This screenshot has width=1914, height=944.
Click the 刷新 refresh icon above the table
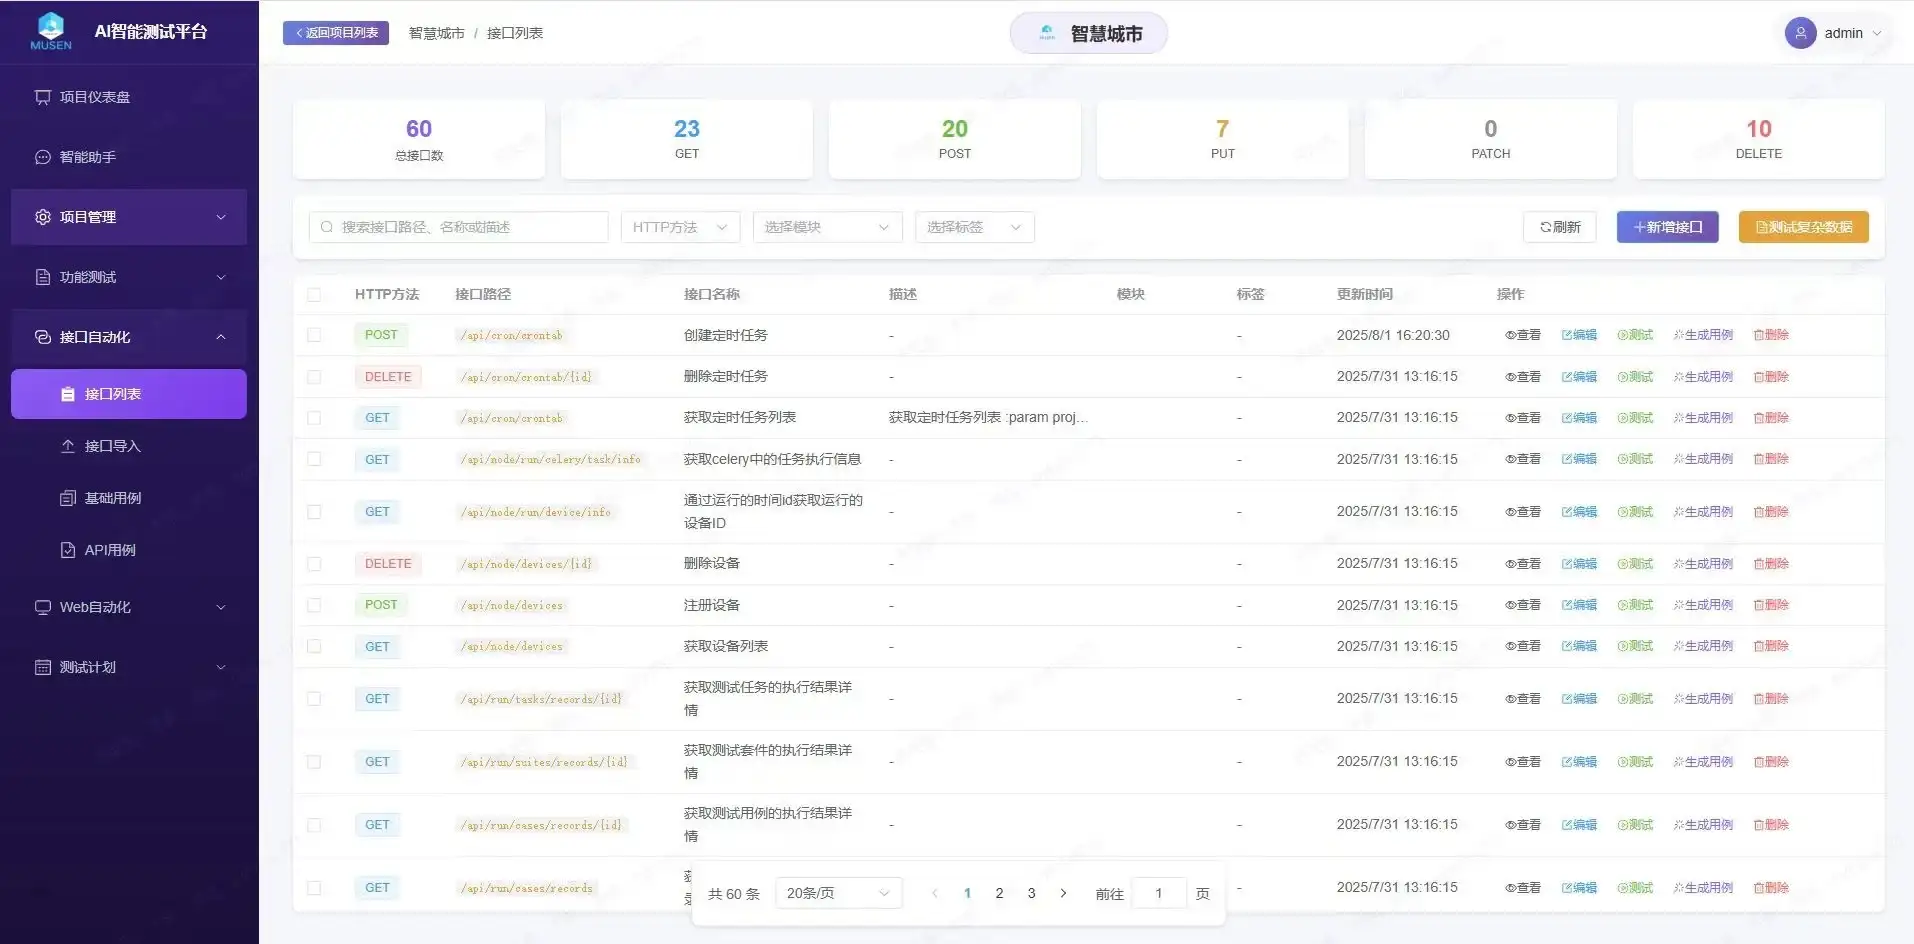tap(1559, 227)
